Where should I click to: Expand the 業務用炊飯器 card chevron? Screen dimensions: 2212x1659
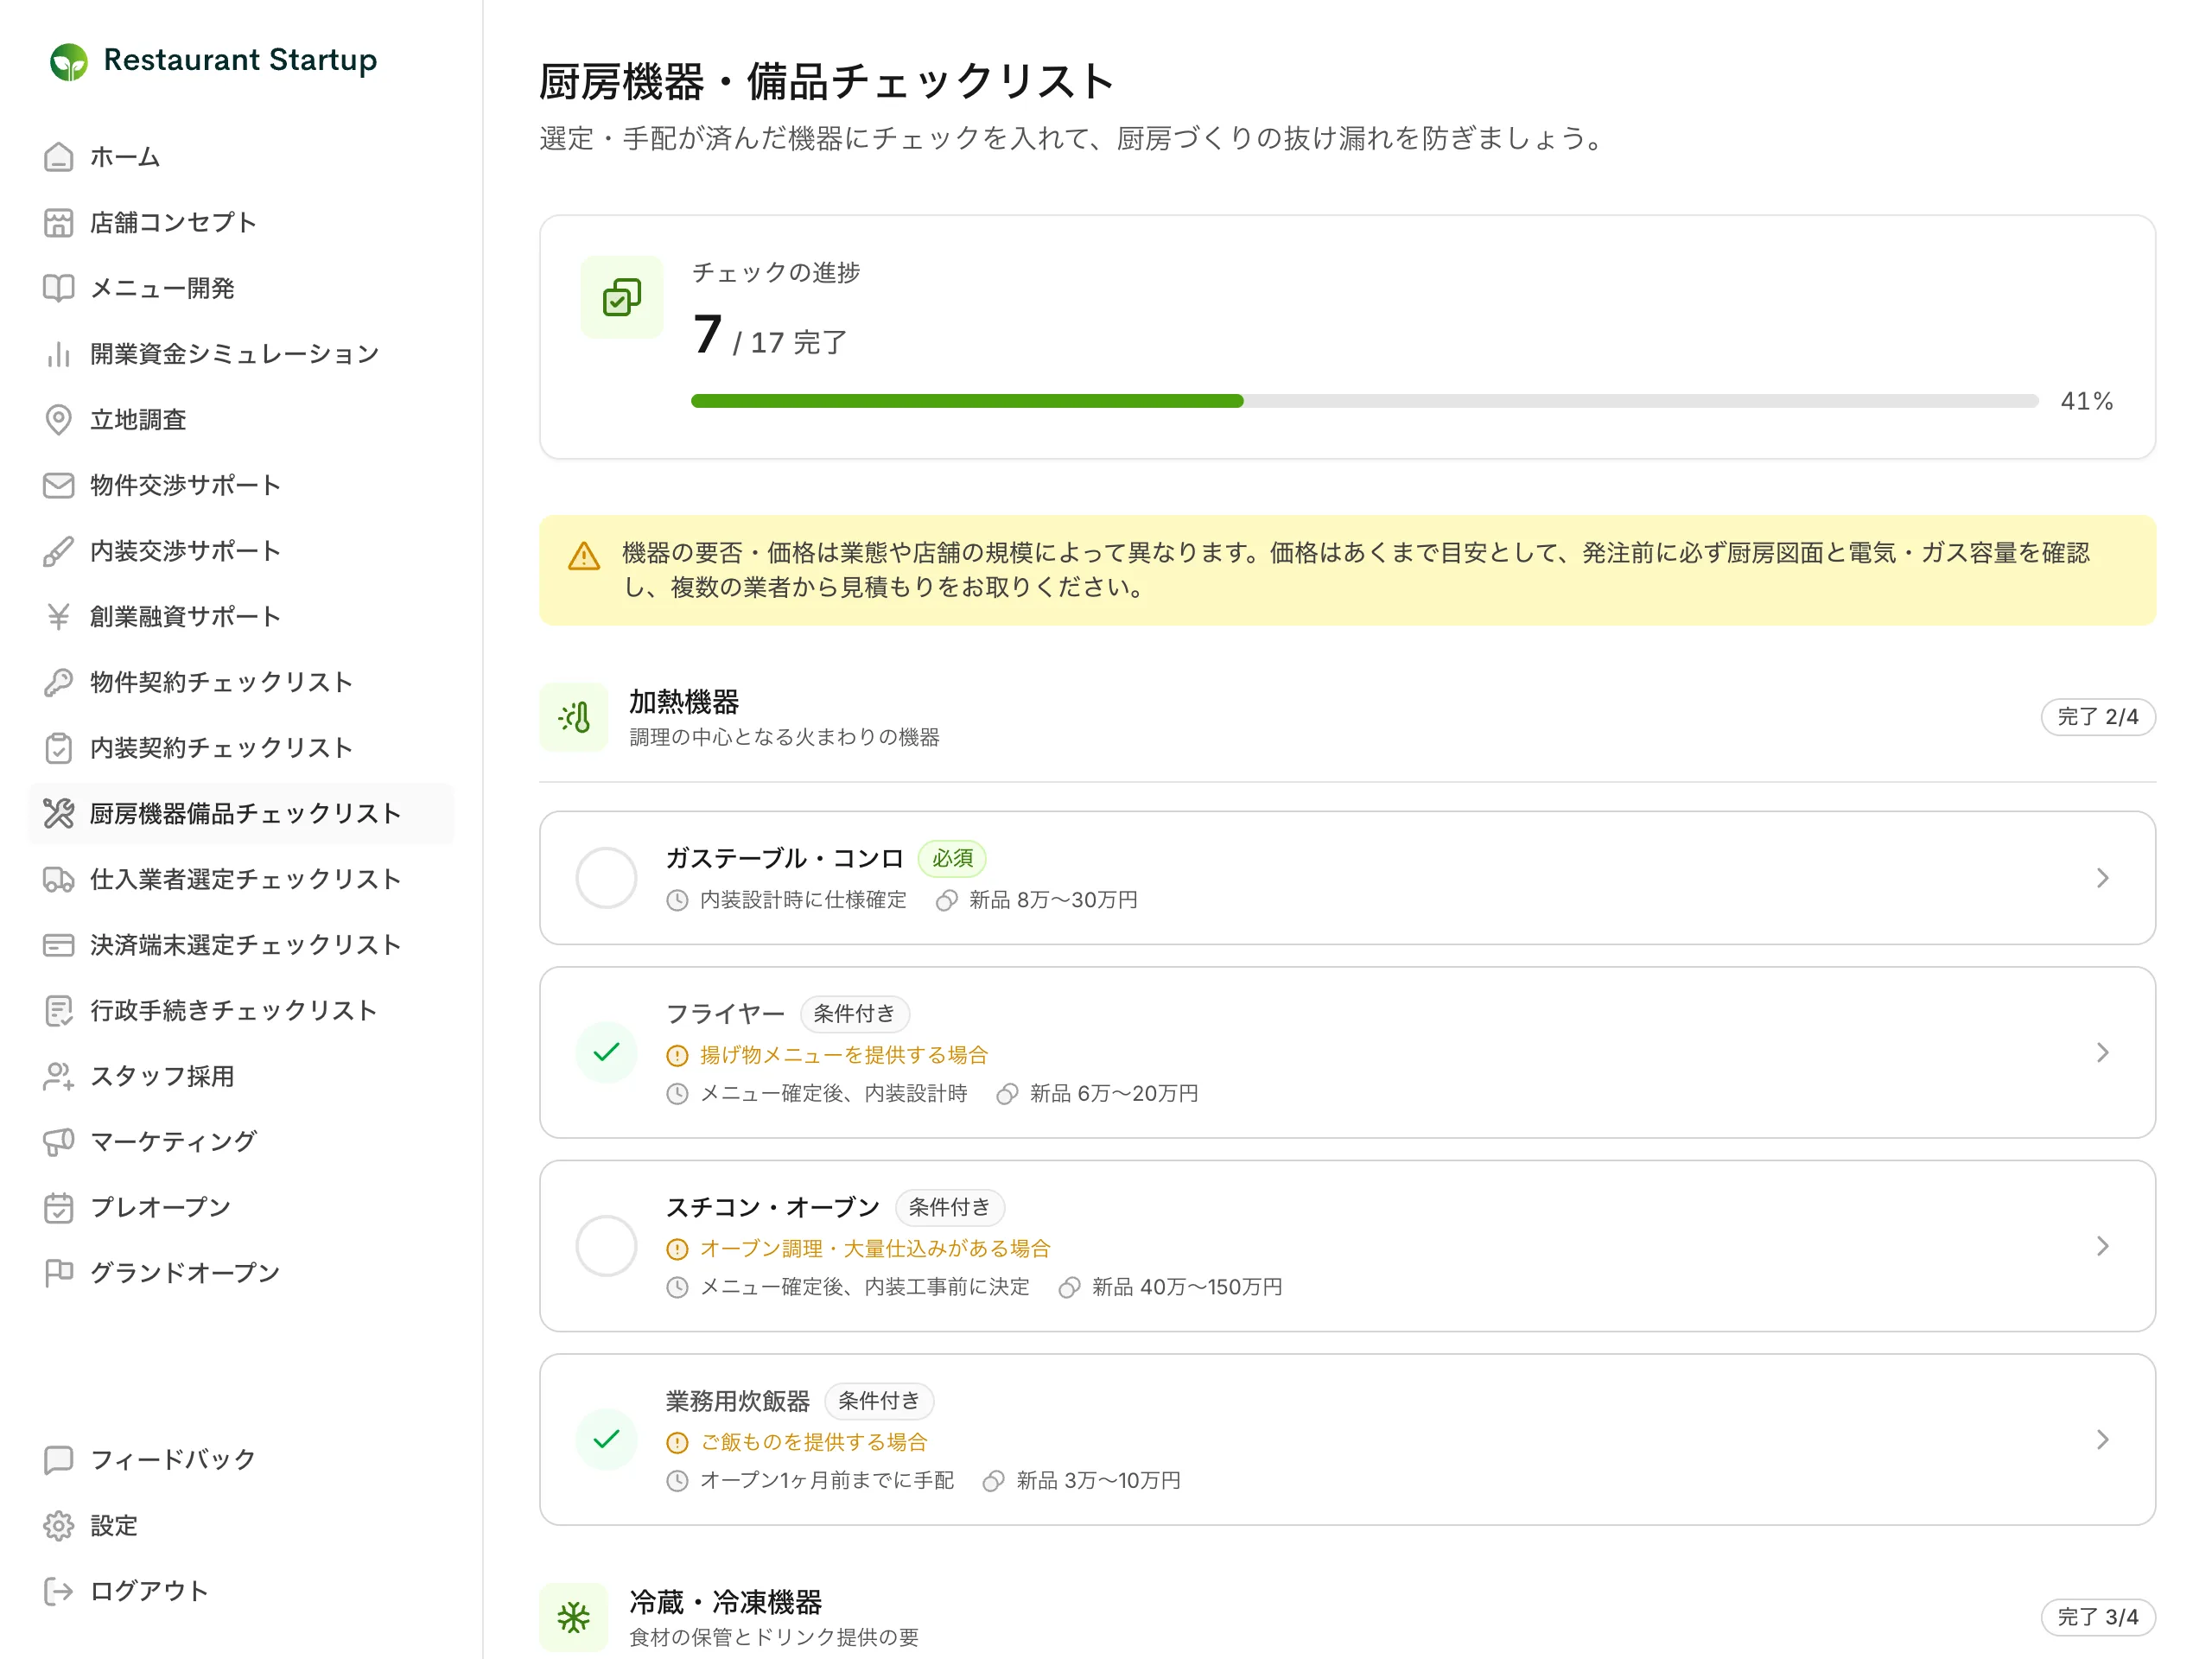[x=2102, y=1439]
